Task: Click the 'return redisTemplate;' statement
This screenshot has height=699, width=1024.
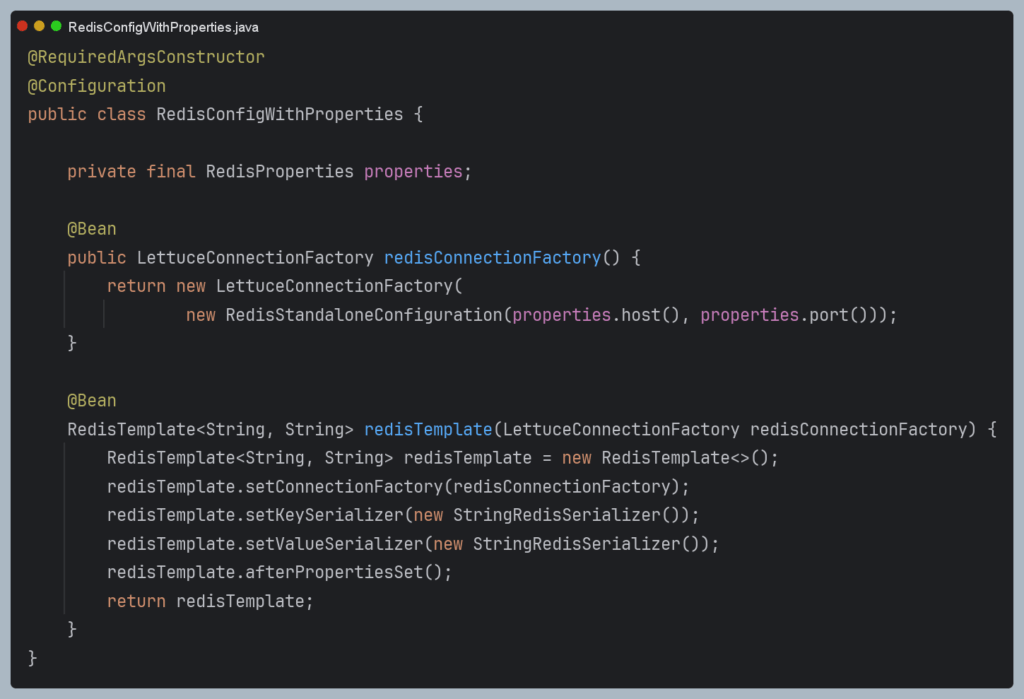Action: click(210, 602)
